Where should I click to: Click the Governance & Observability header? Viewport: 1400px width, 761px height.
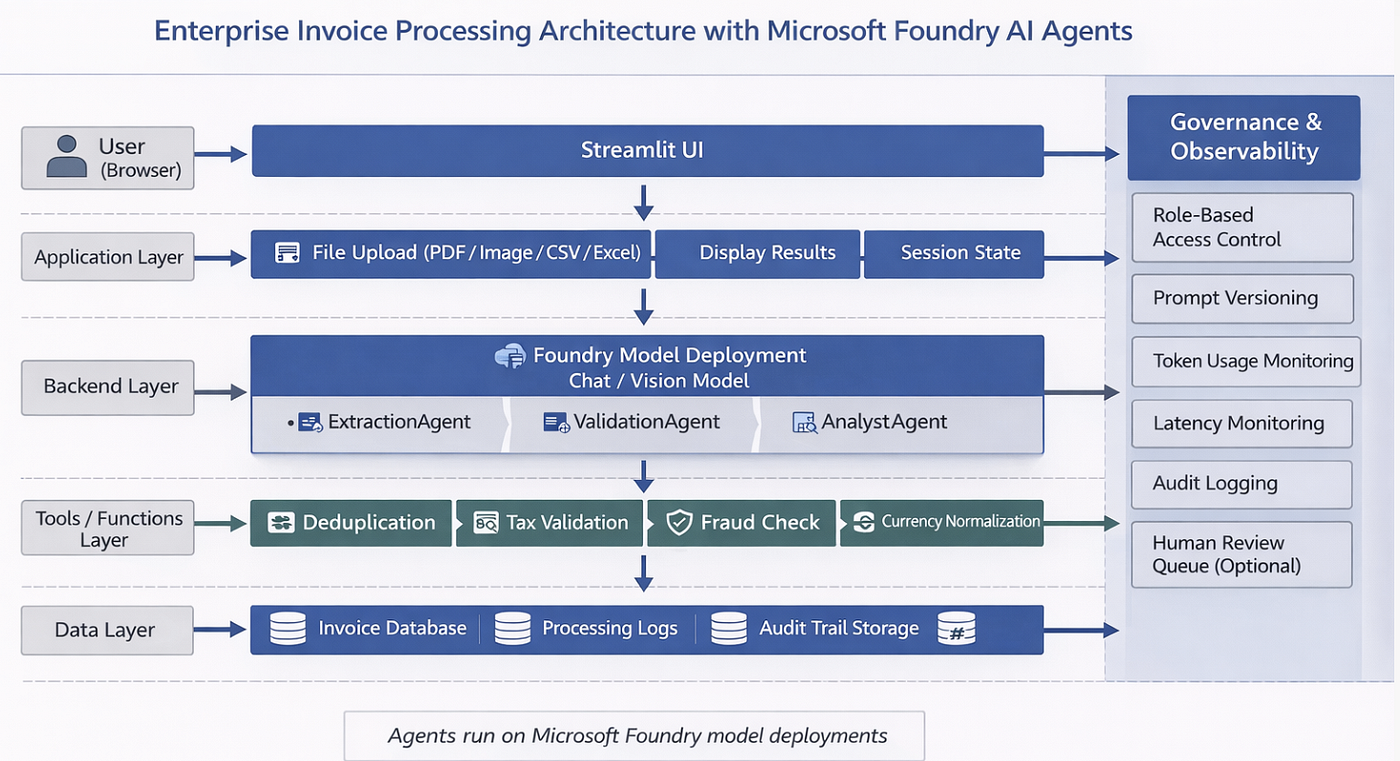coord(1244,137)
